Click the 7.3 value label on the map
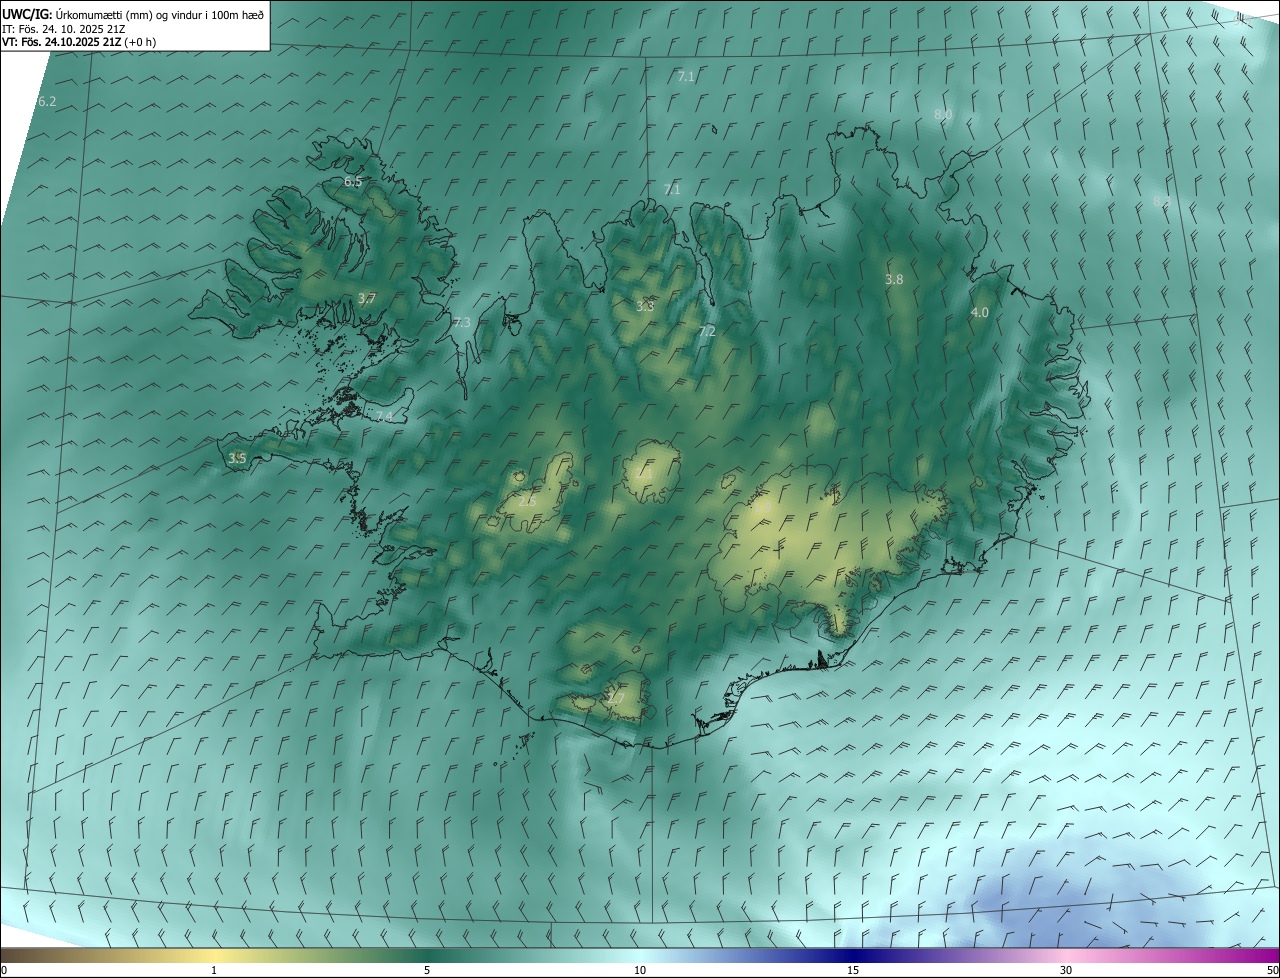The height and width of the screenshot is (978, 1280). pos(461,322)
